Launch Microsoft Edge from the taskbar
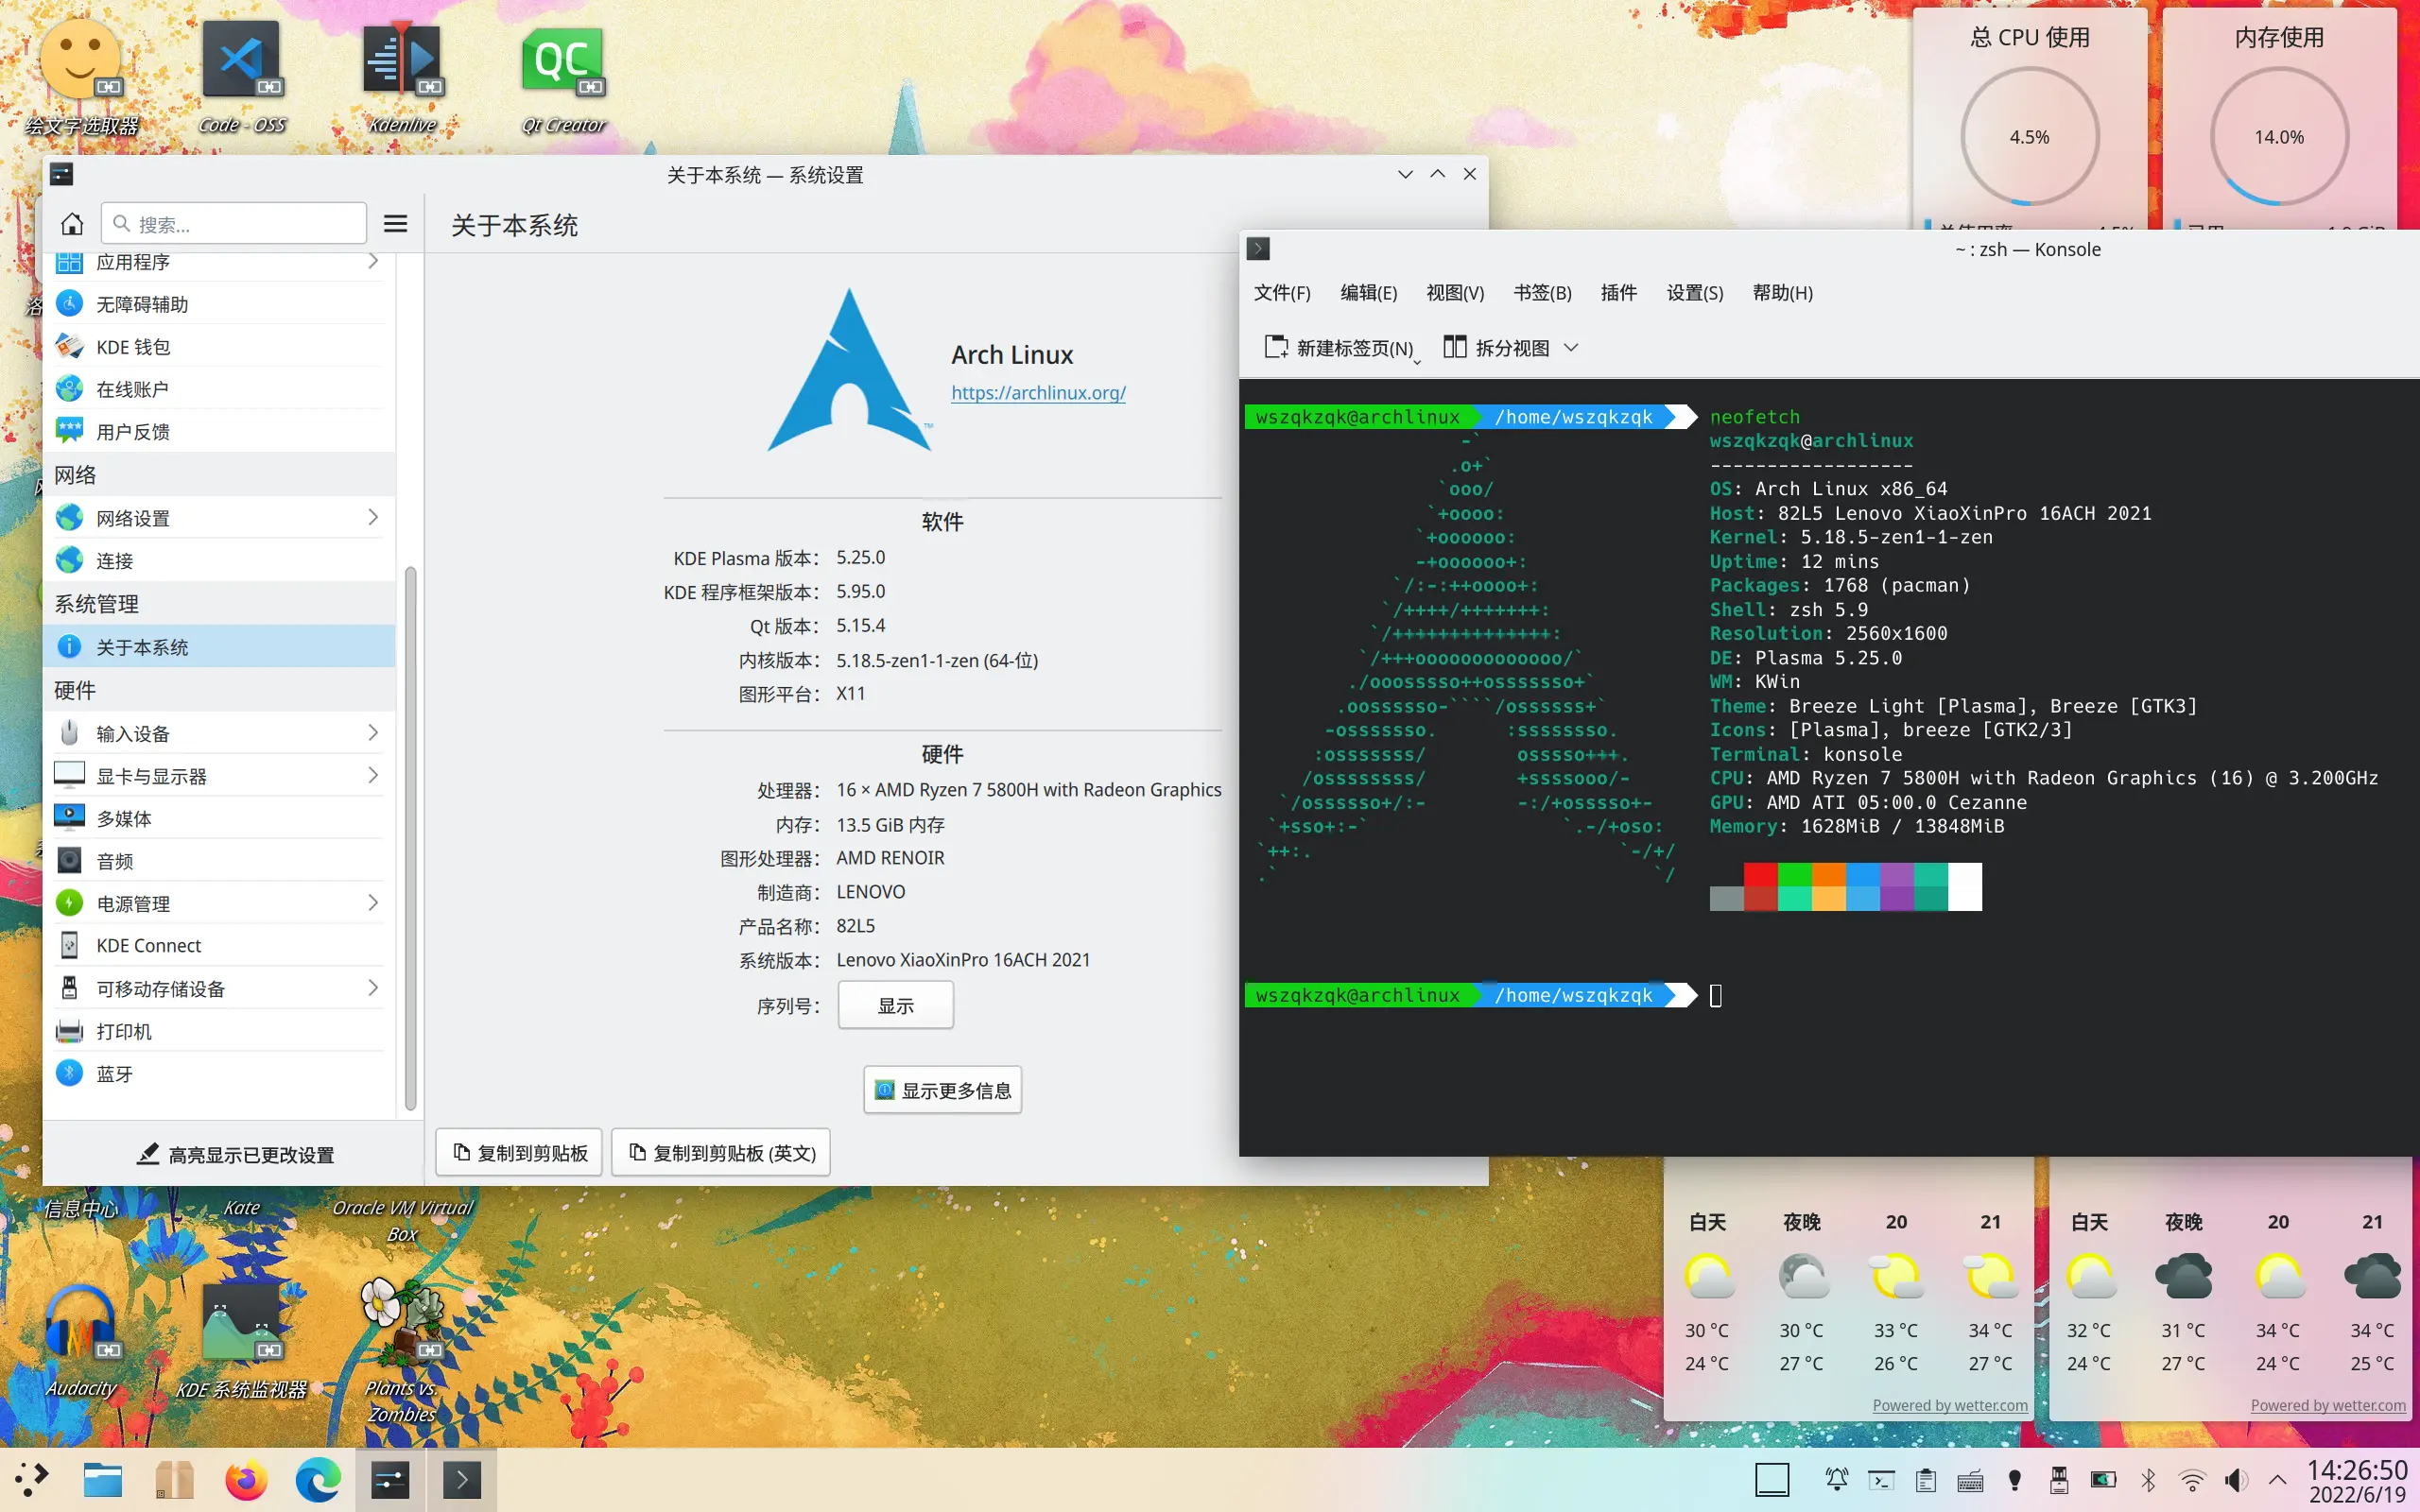The height and width of the screenshot is (1512, 2420). [318, 1480]
